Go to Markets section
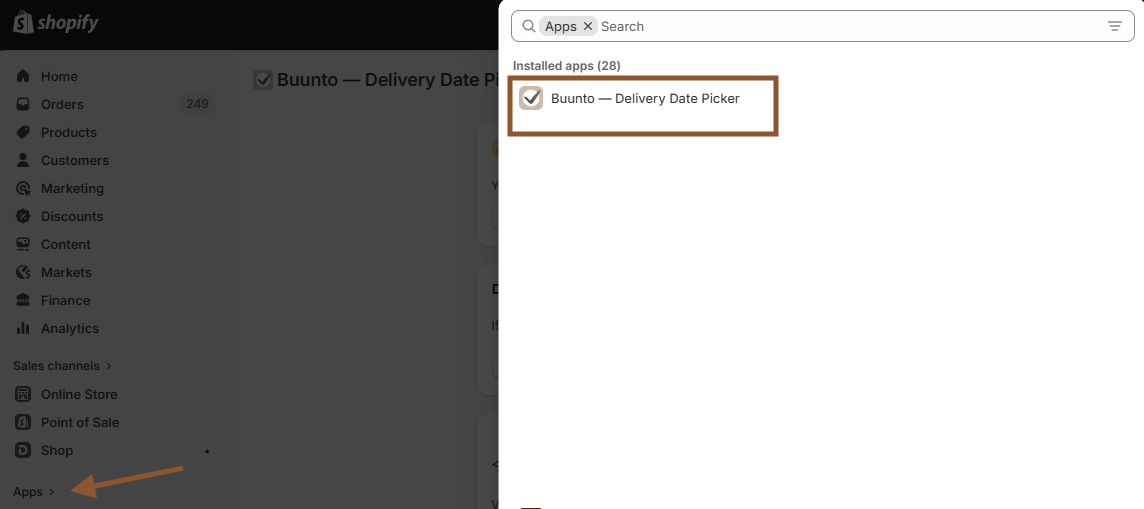Image resolution: width=1144 pixels, height=509 pixels. point(66,273)
